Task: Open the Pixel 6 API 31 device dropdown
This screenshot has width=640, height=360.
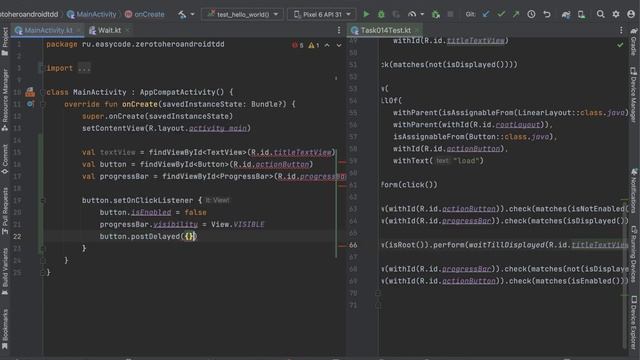Action: [x=322, y=14]
